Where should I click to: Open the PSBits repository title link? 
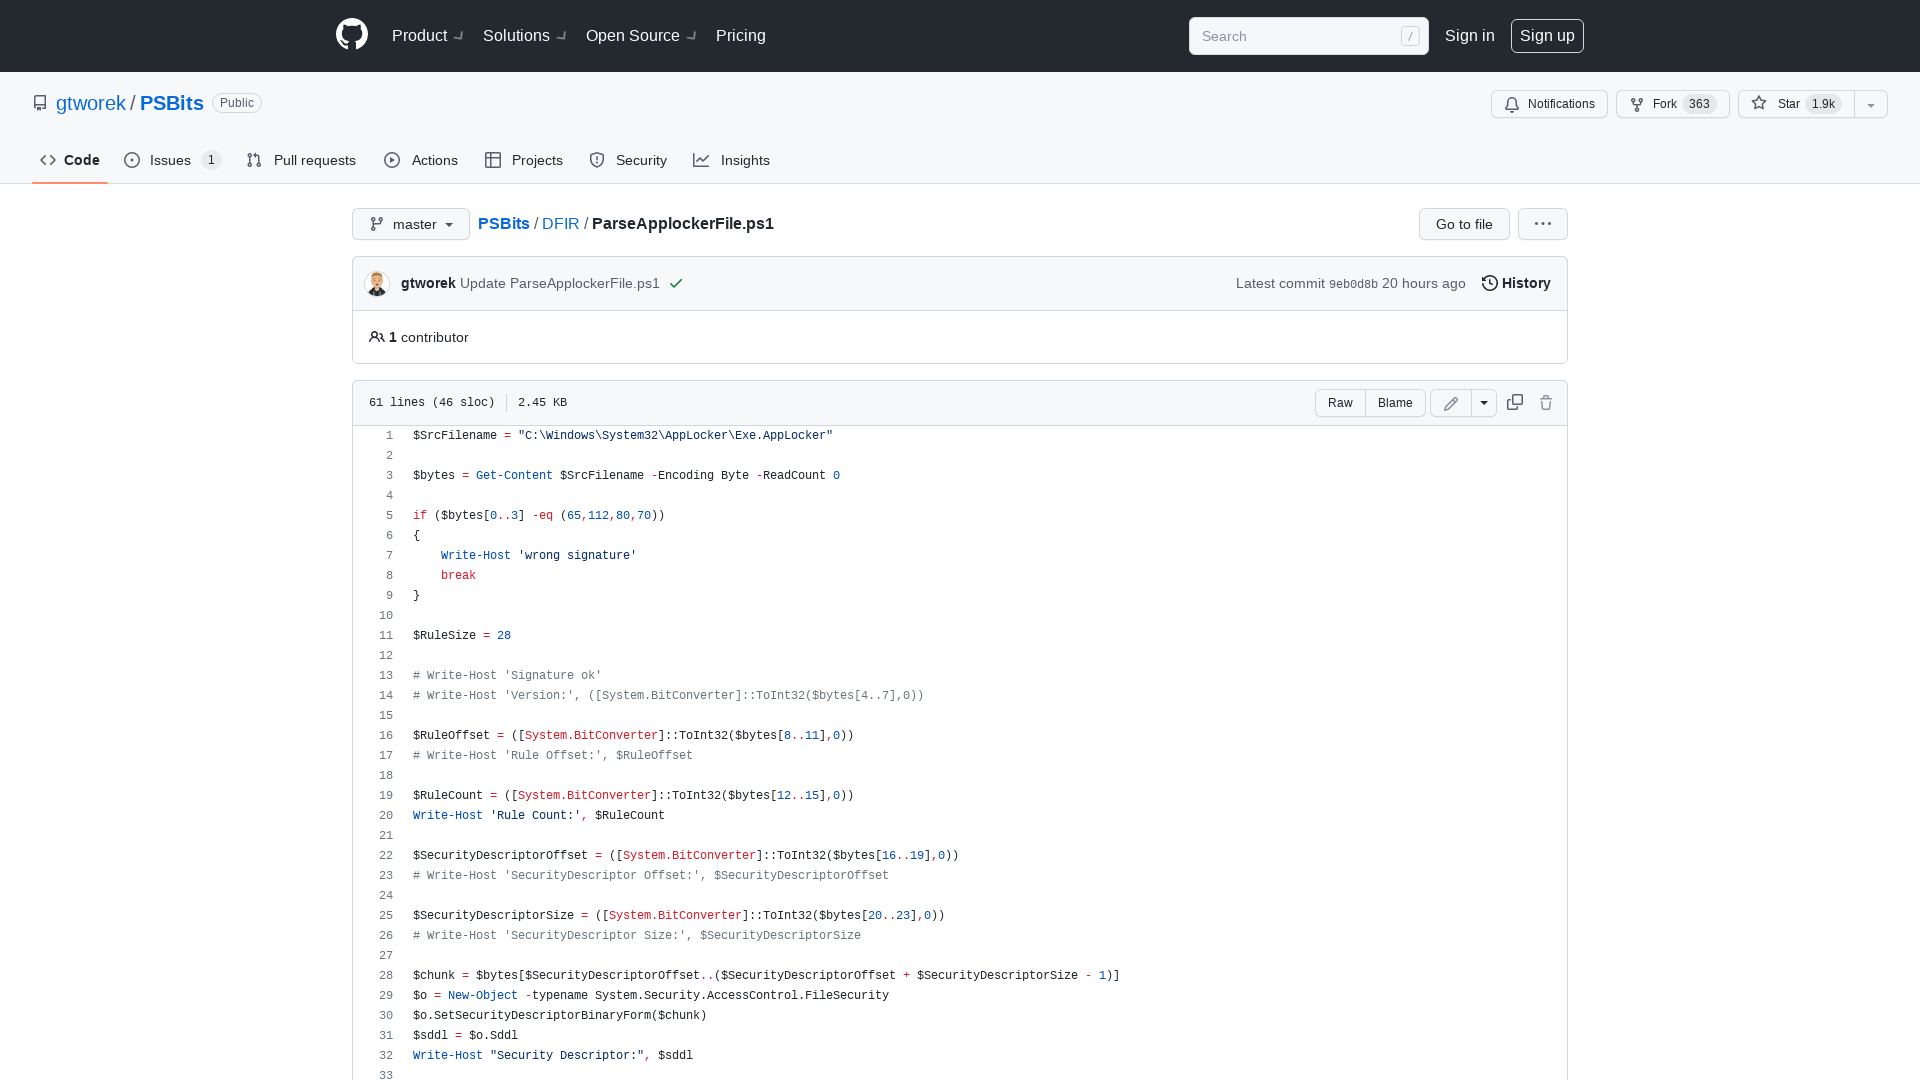tap(172, 103)
